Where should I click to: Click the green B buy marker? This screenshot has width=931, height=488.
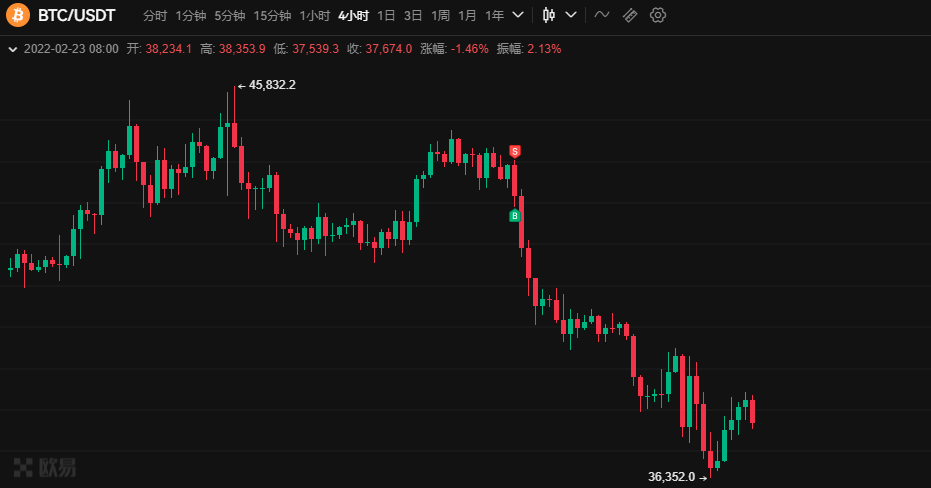click(515, 216)
